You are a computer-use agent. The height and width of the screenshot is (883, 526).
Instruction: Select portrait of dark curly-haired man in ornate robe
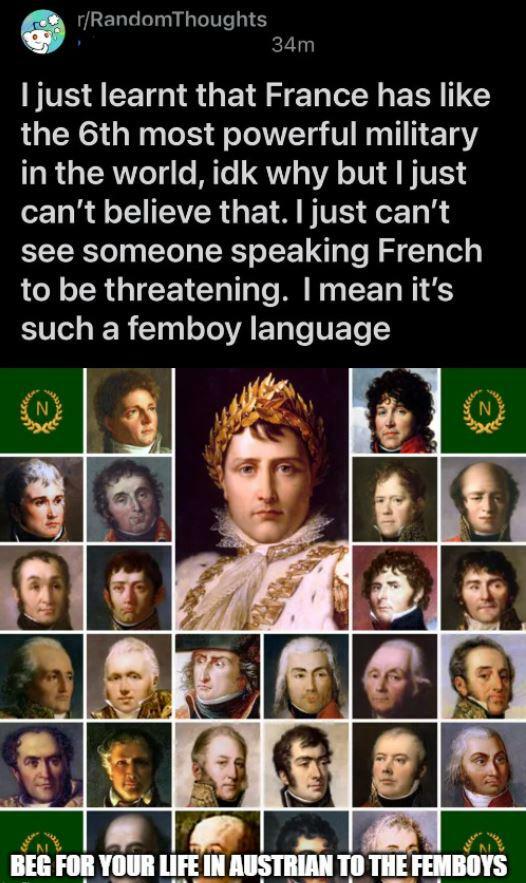point(41,765)
